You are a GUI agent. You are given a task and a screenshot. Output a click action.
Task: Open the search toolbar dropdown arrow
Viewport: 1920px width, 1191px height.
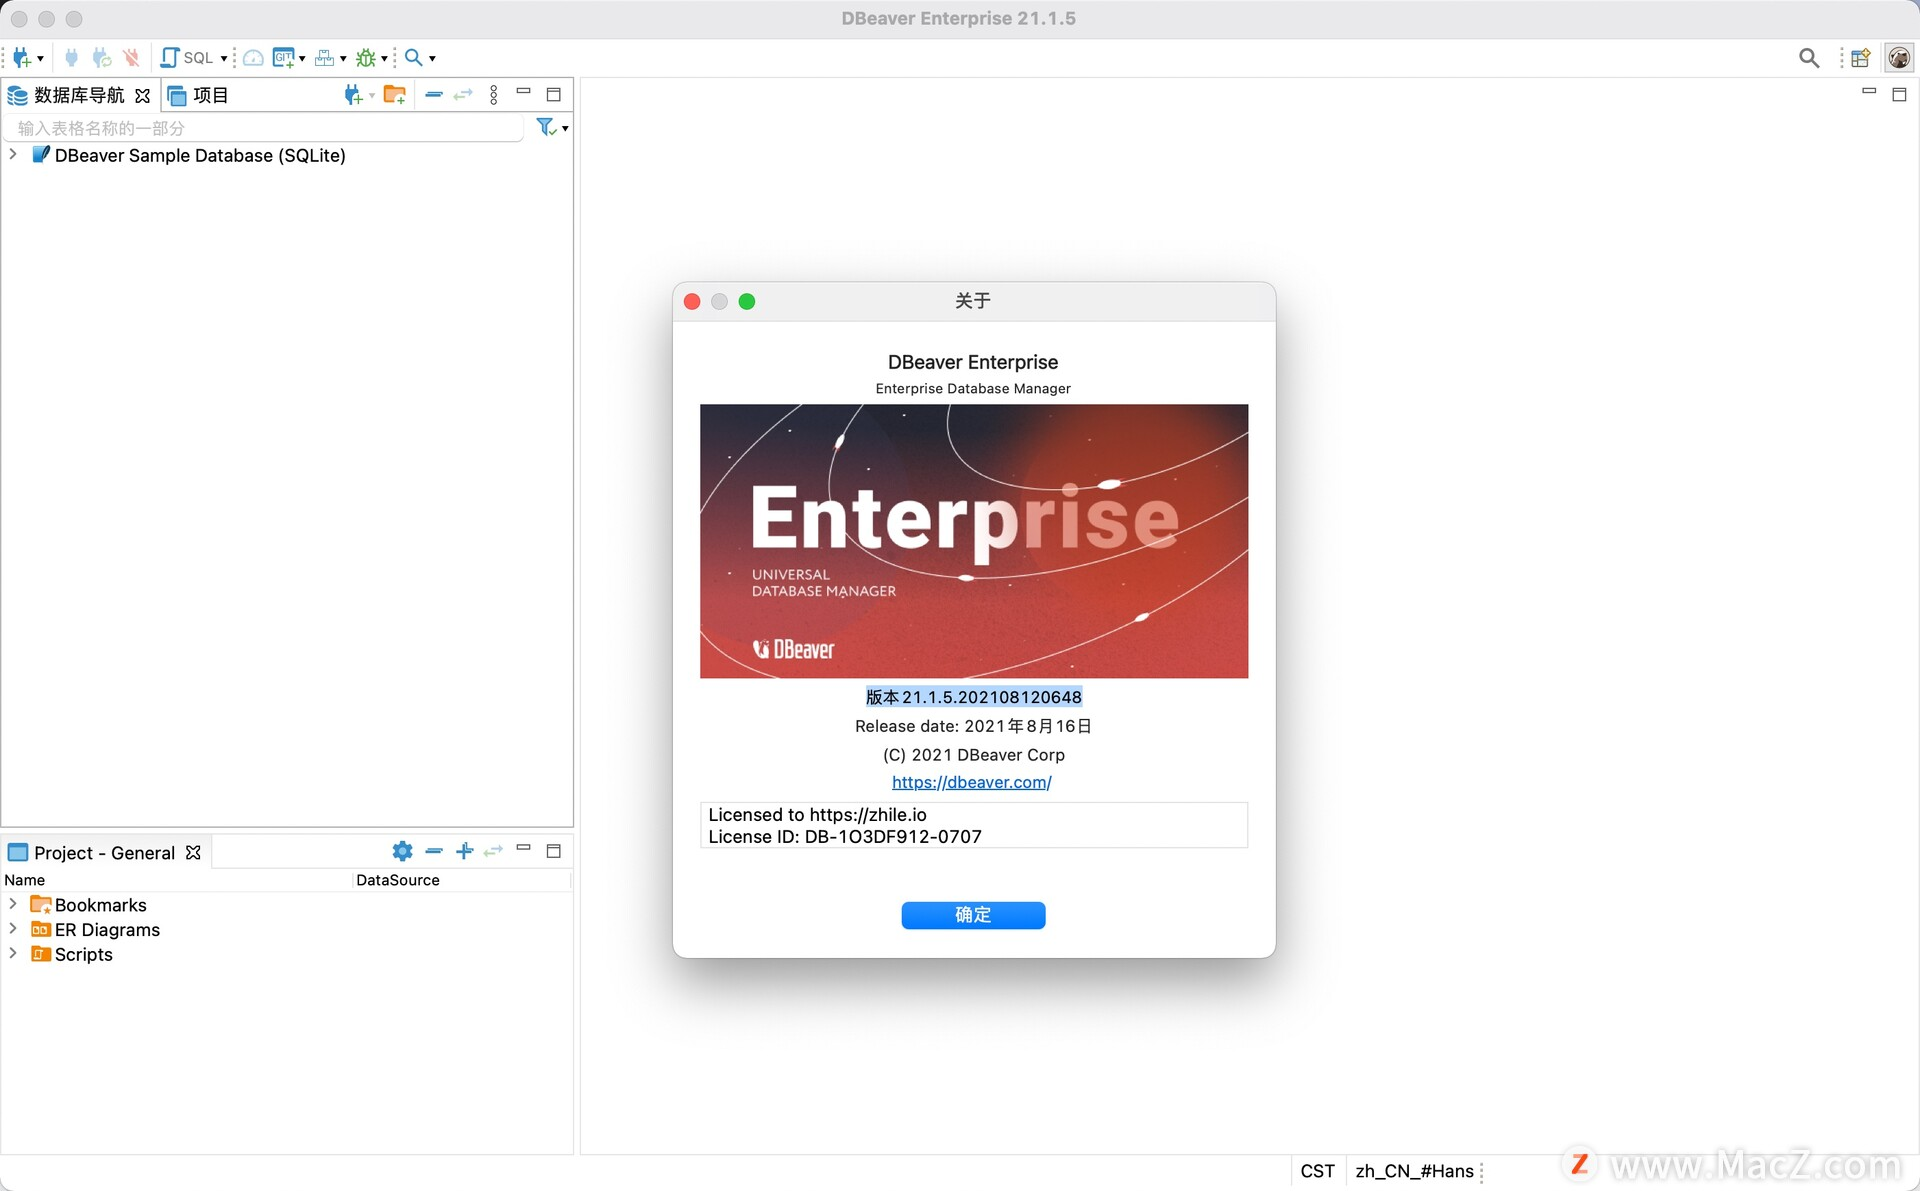(x=432, y=58)
